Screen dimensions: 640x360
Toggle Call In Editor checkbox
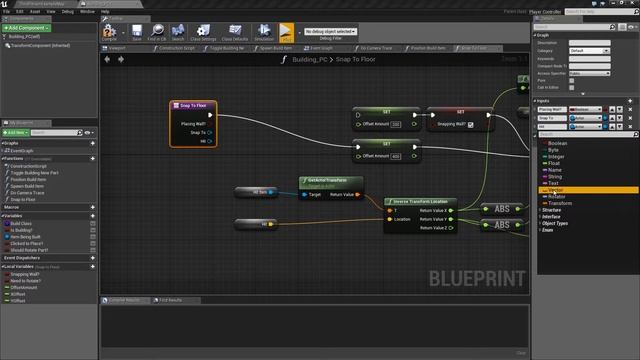(x=571, y=88)
